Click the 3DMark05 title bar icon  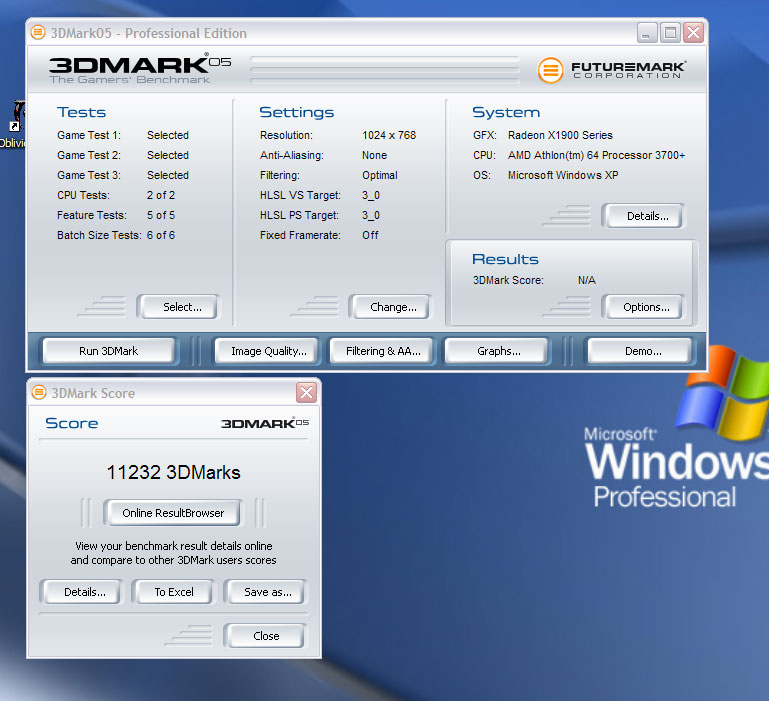[x=38, y=32]
